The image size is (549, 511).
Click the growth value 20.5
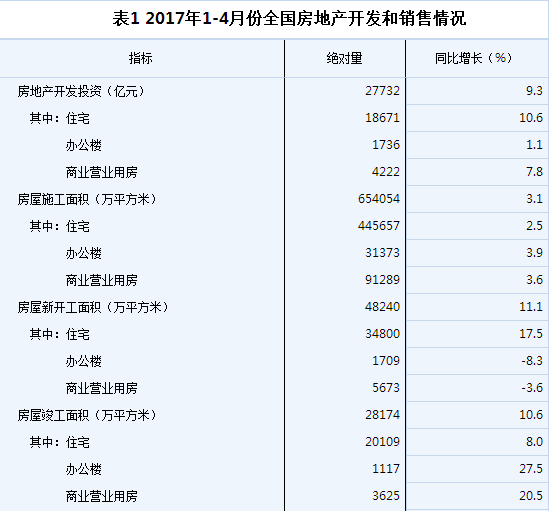tap(531, 496)
